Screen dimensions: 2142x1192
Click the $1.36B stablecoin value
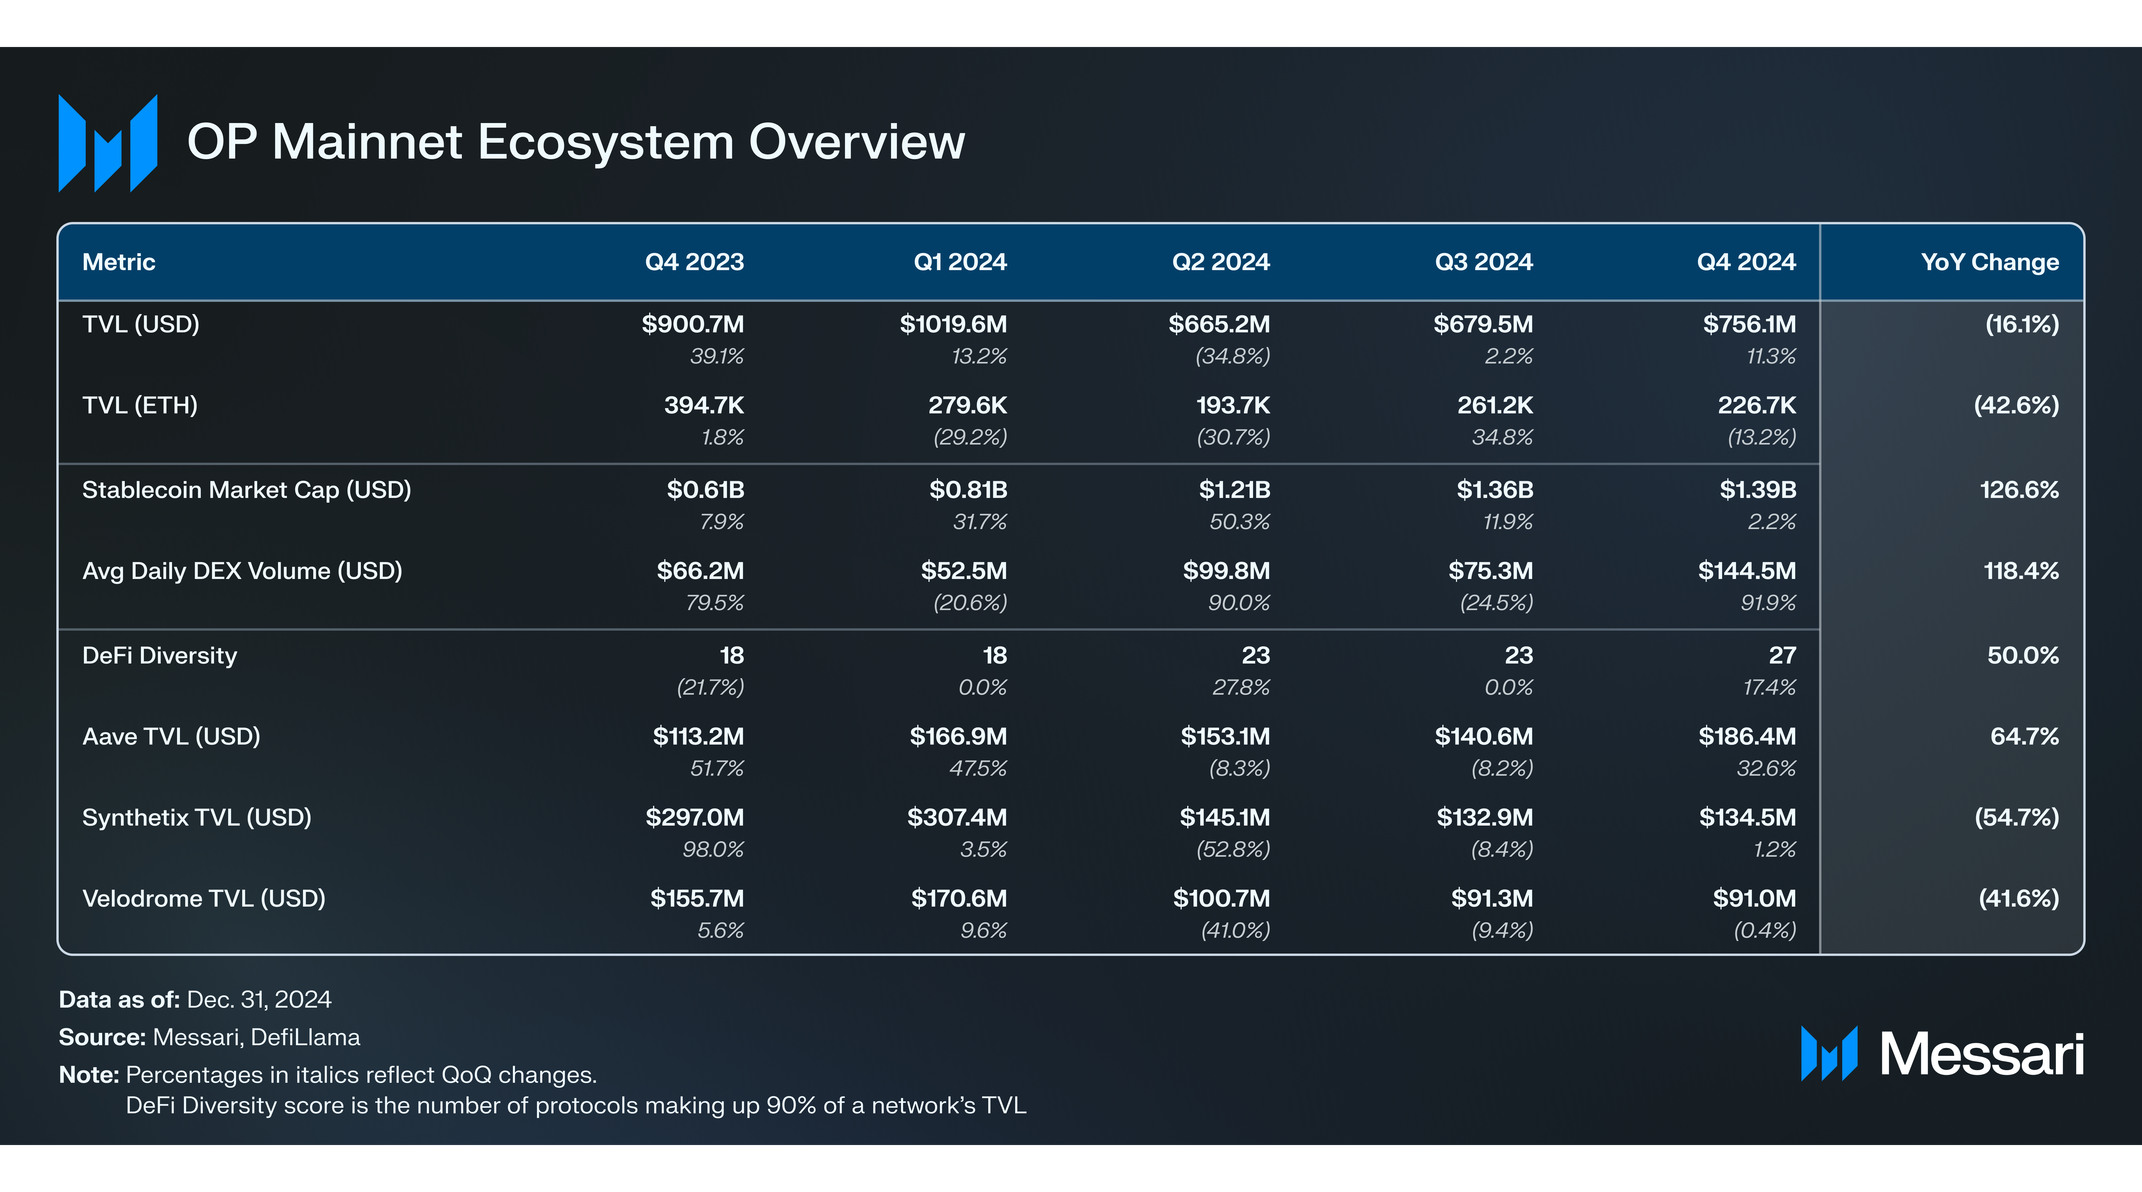click(x=1494, y=490)
